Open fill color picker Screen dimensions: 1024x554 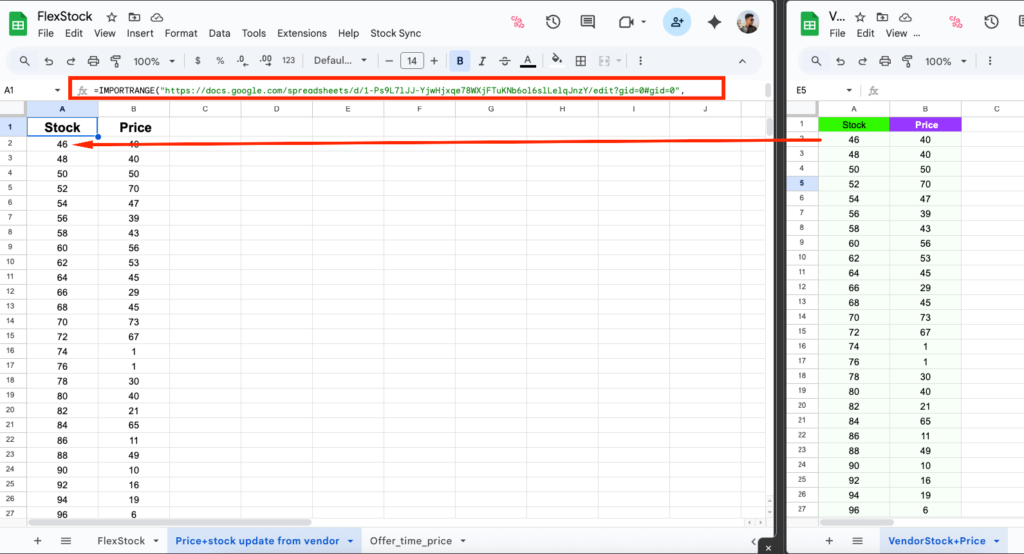pos(556,61)
